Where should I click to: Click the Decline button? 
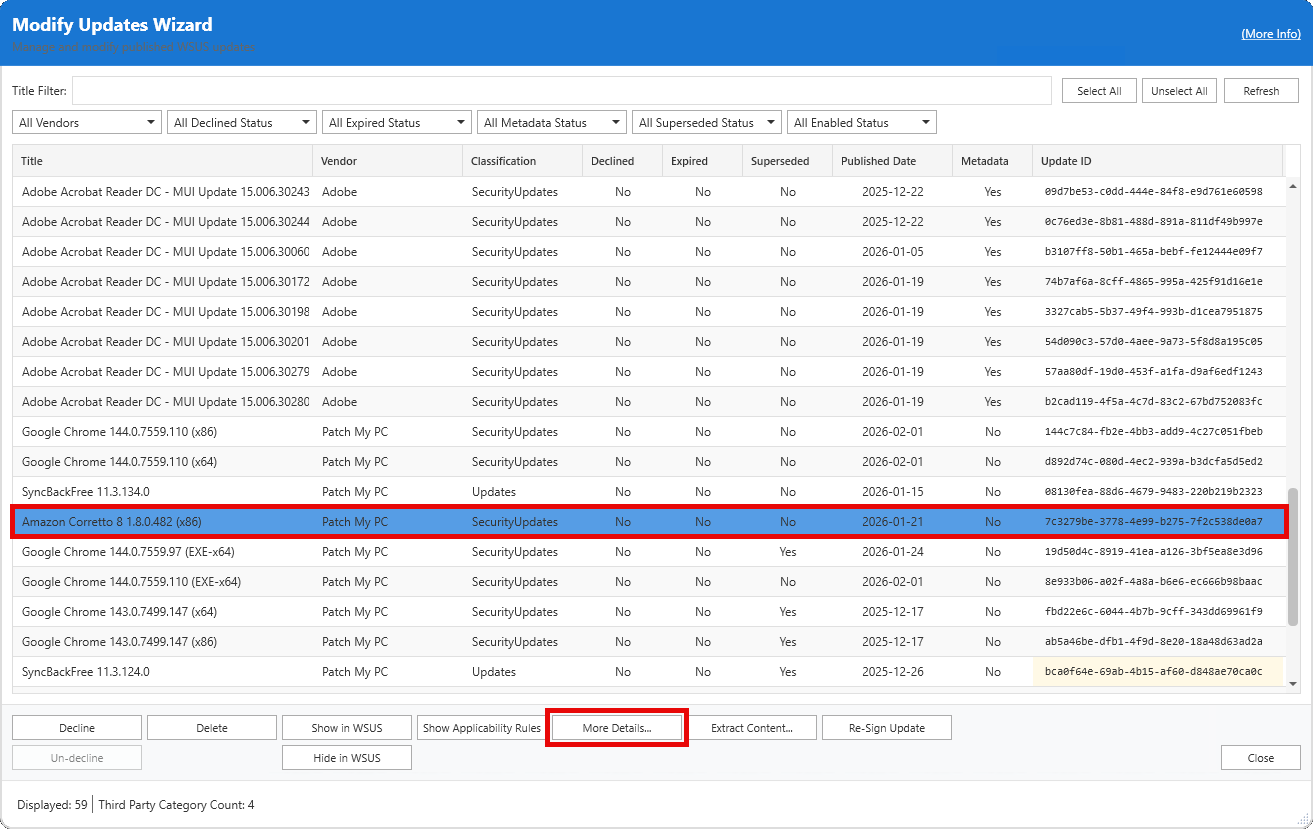pos(77,728)
